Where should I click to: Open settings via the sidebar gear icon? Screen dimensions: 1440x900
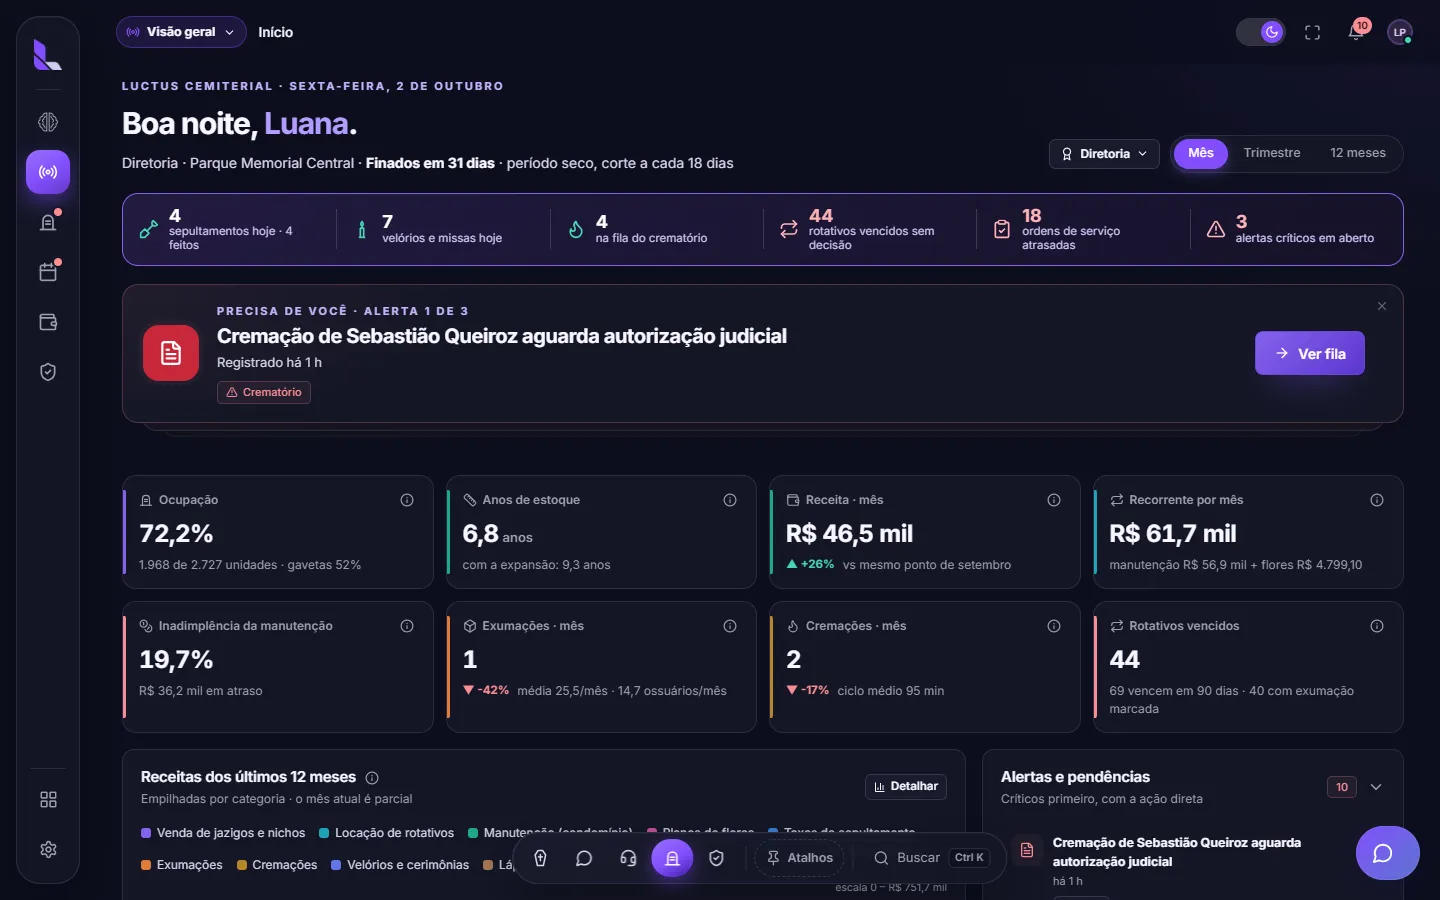click(x=48, y=849)
